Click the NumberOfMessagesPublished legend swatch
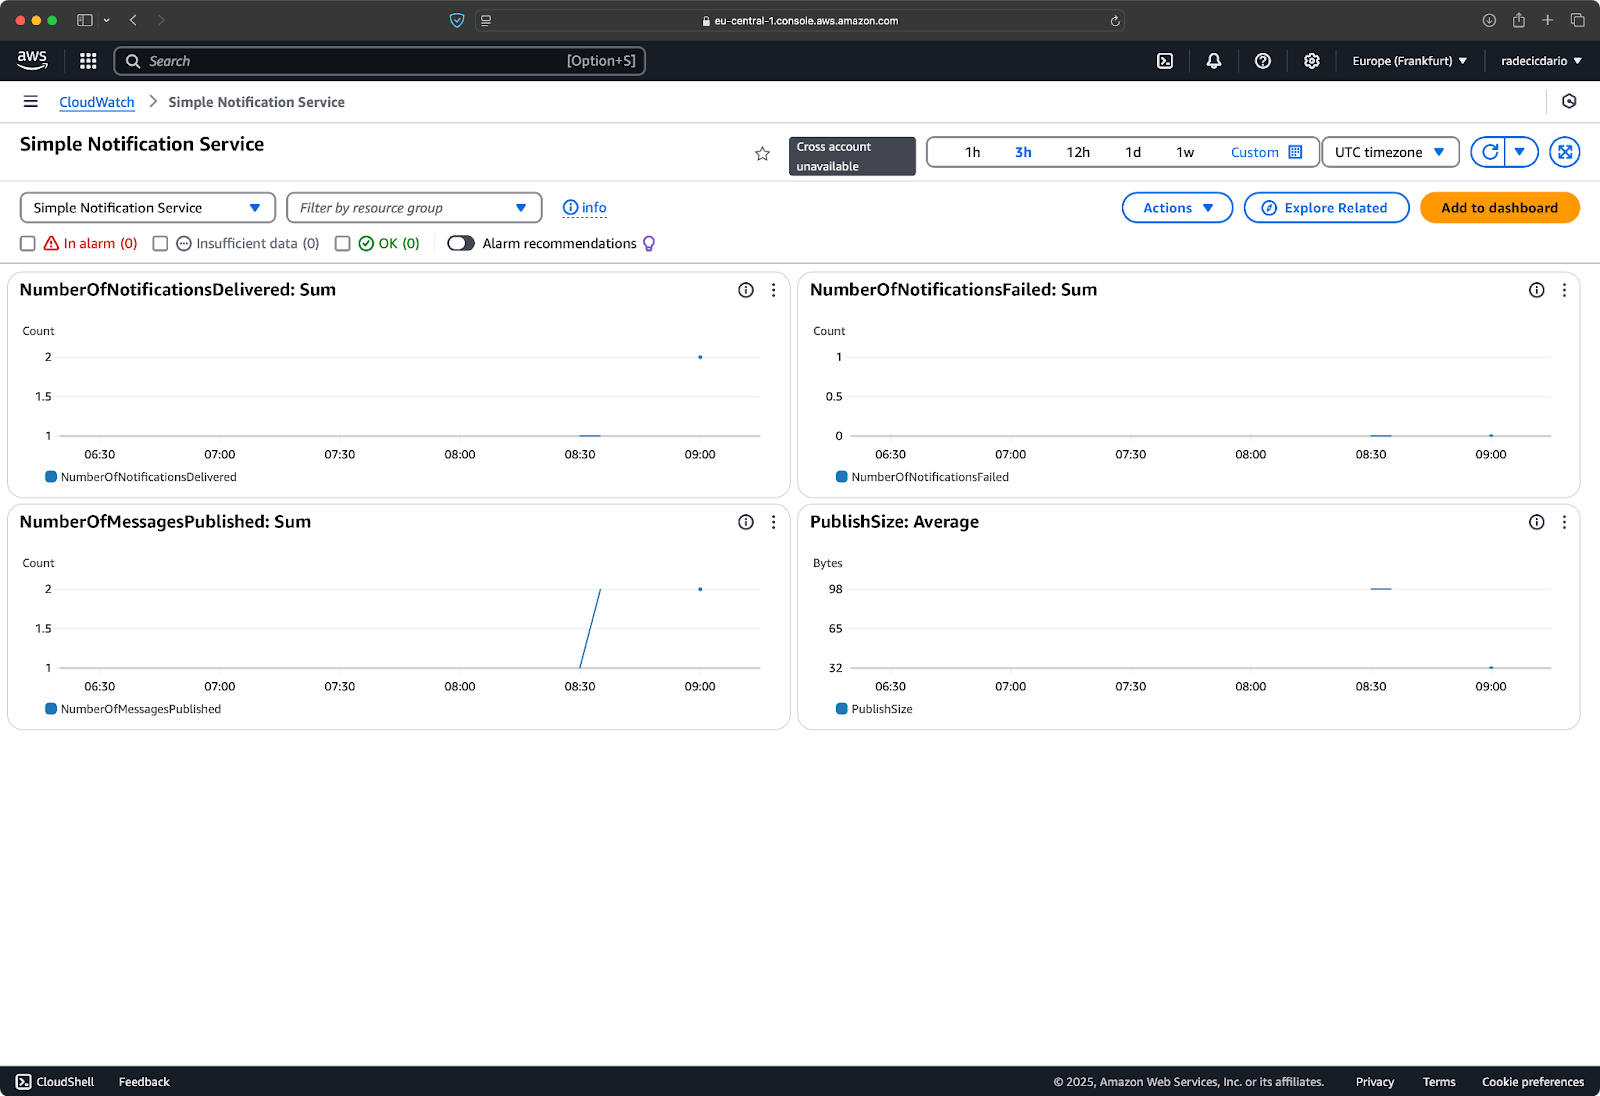The width and height of the screenshot is (1600, 1096). coord(51,709)
